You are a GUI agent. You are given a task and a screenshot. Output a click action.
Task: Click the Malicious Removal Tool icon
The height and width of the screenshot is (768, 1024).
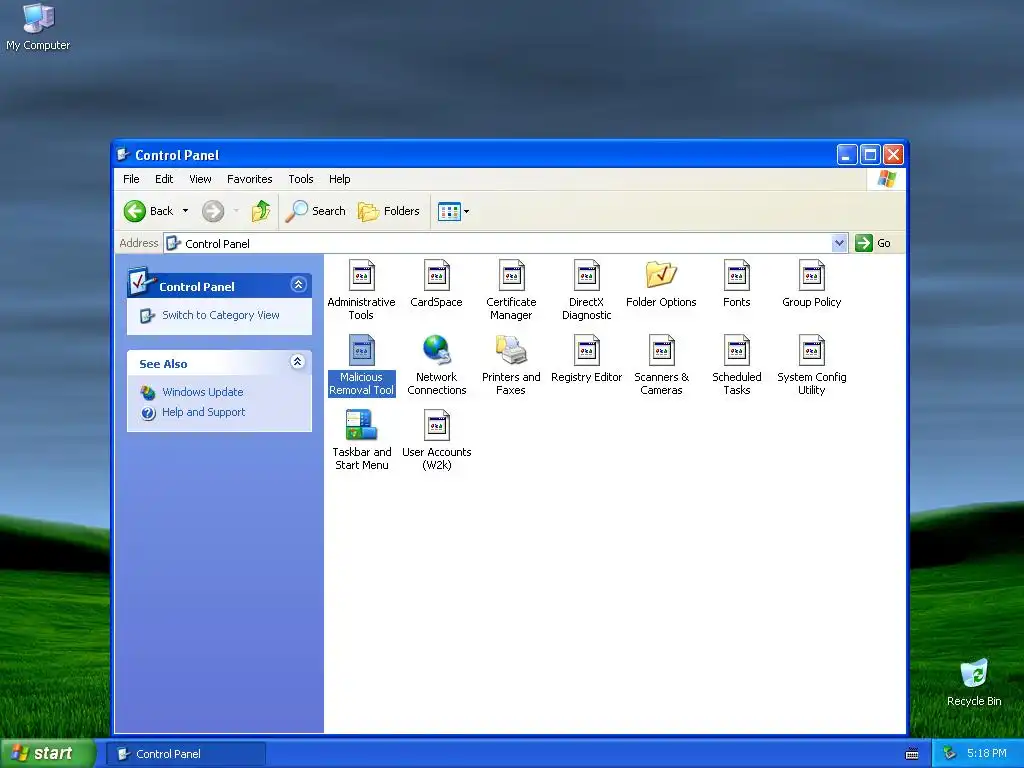361,351
